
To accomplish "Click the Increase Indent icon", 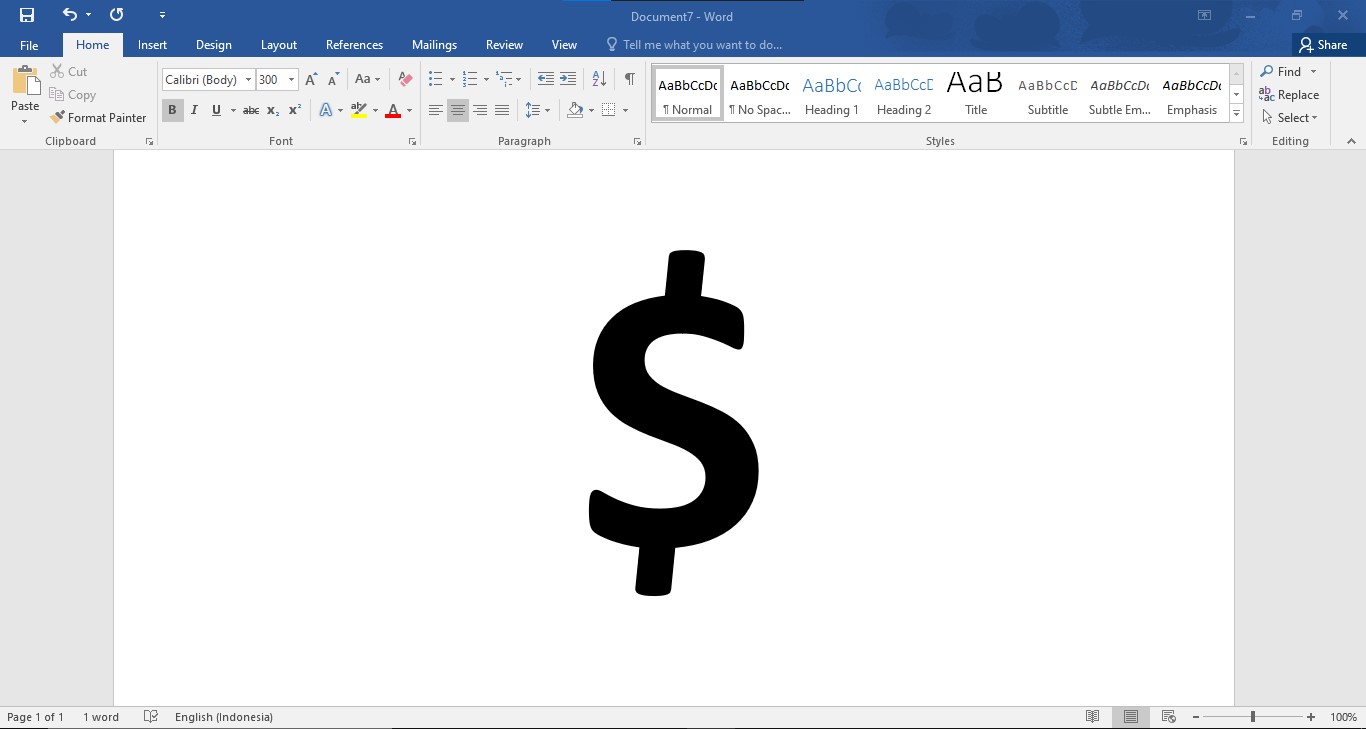I will 568,79.
